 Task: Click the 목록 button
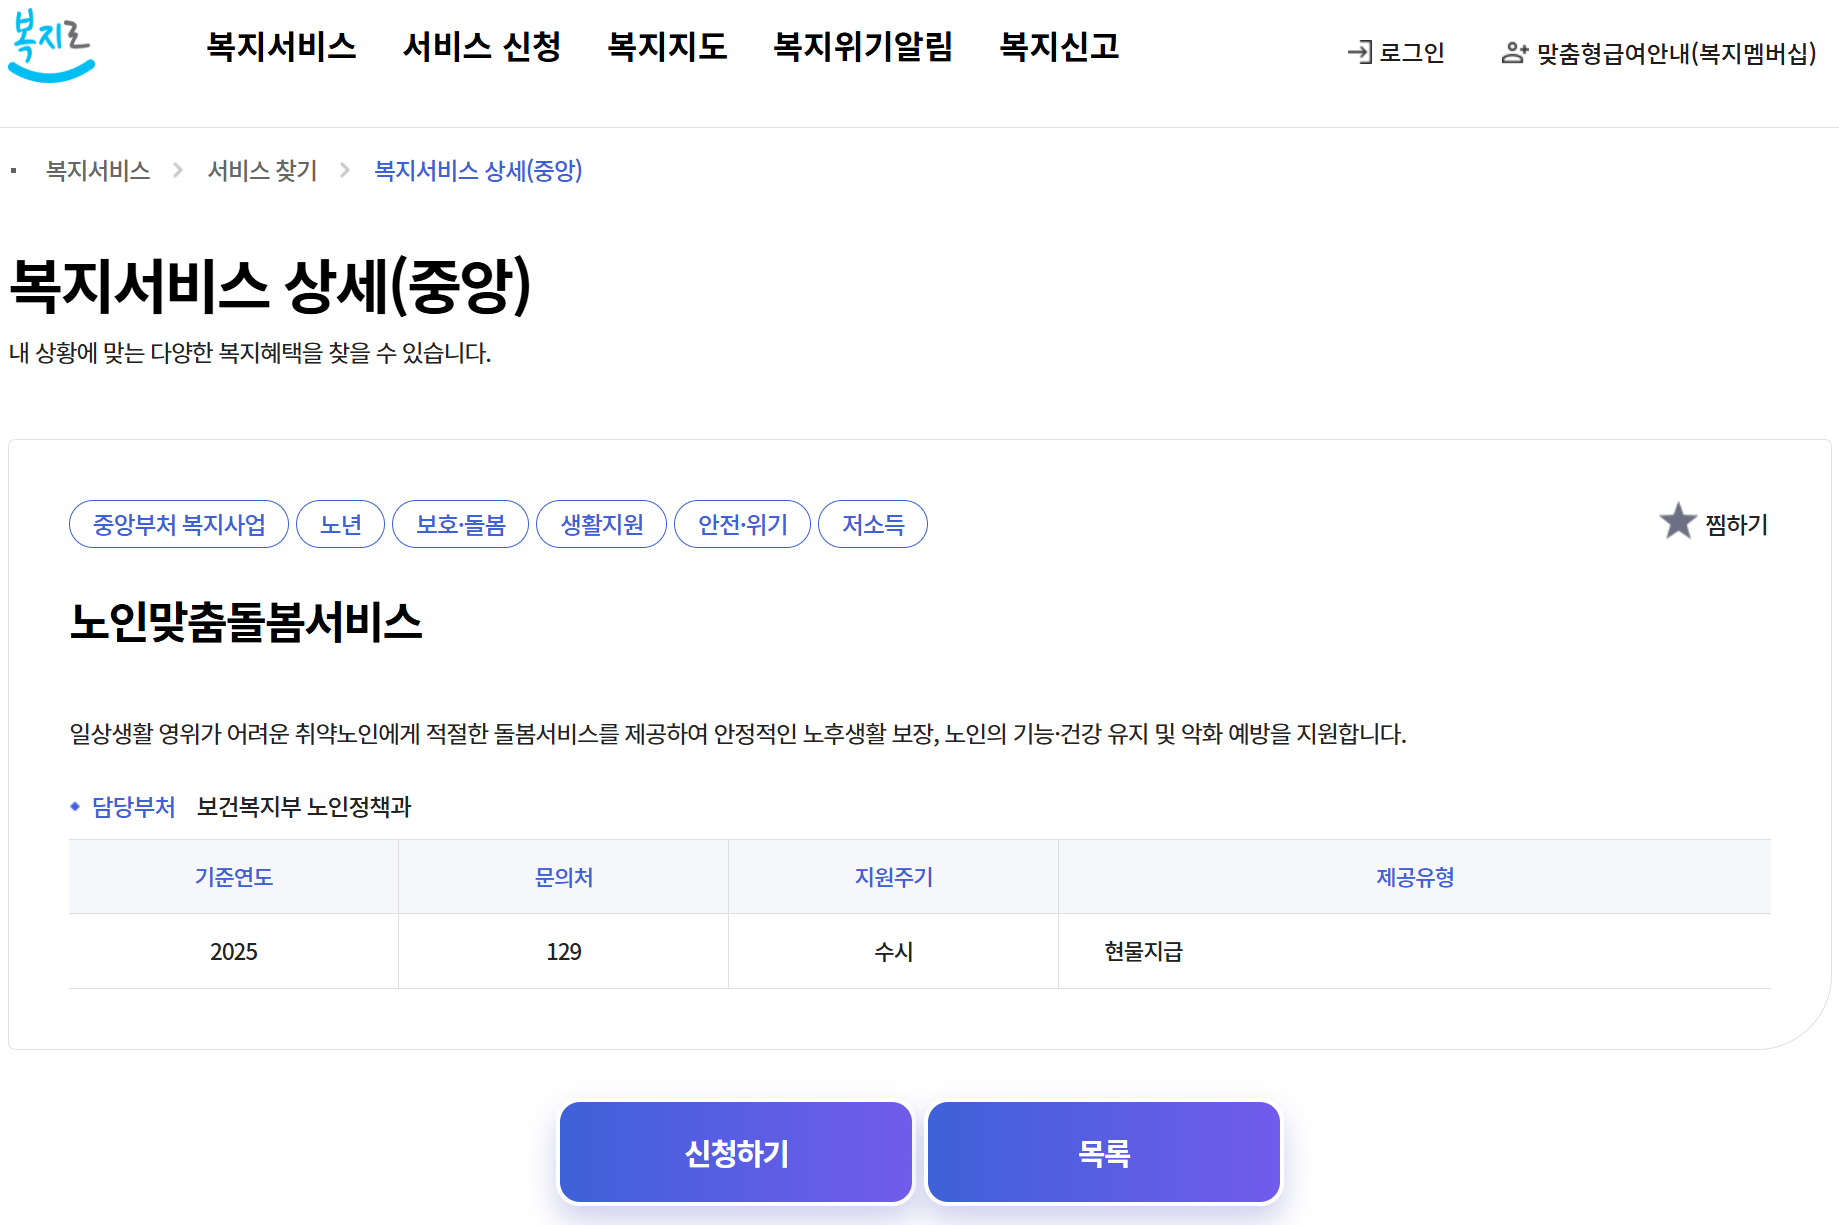click(1104, 1152)
